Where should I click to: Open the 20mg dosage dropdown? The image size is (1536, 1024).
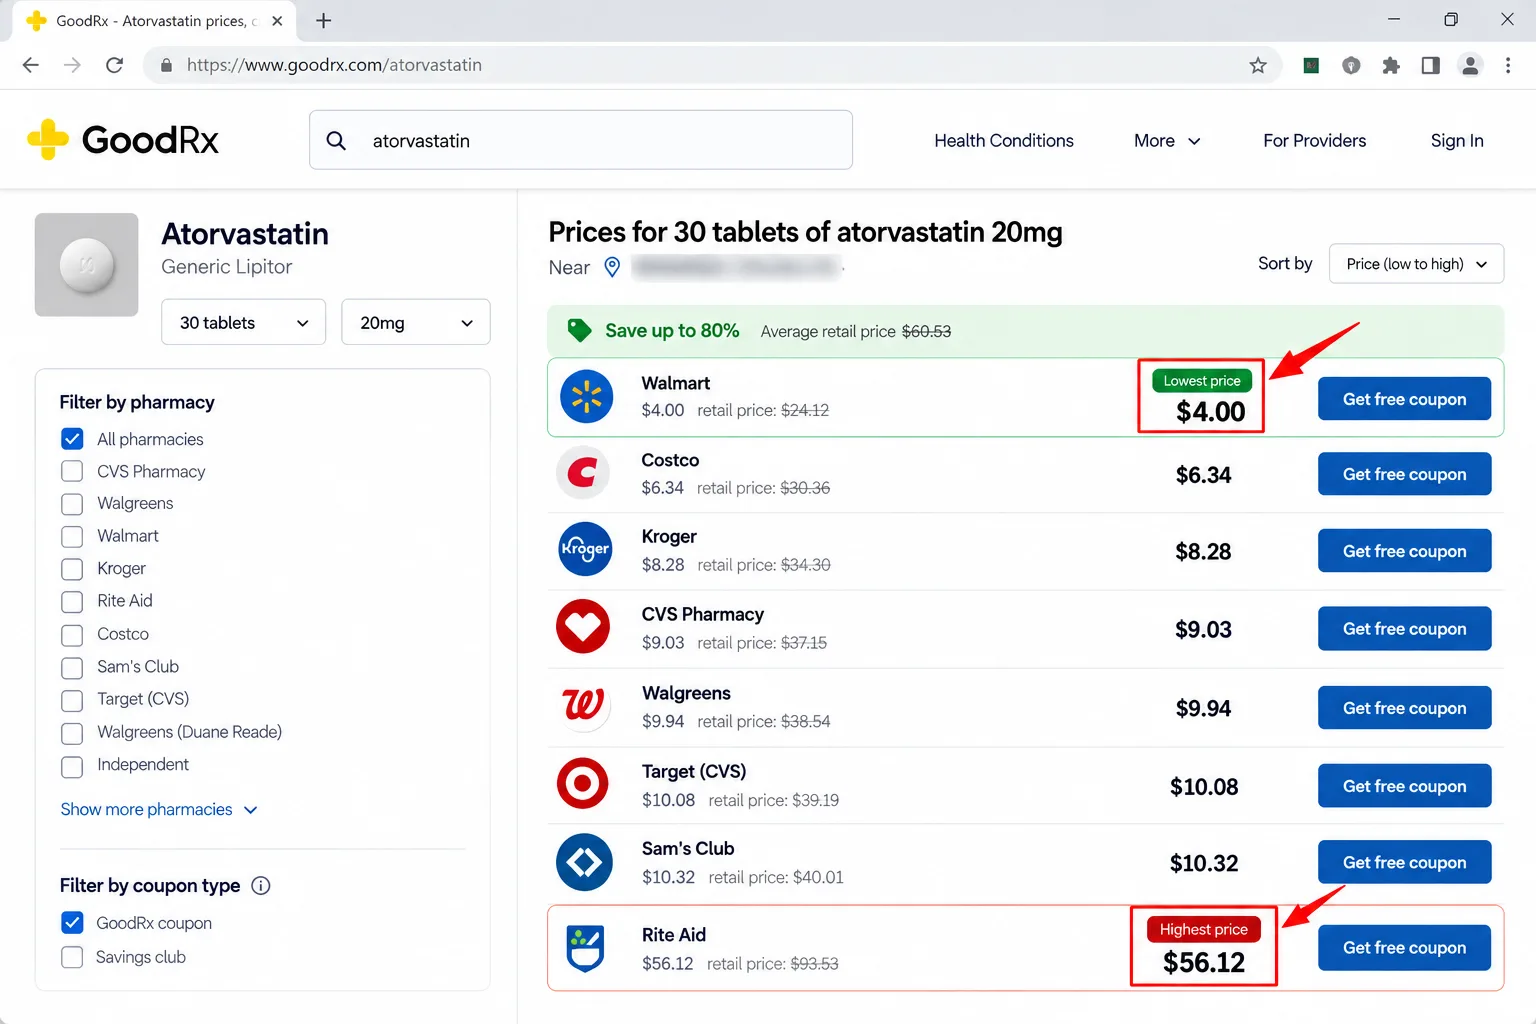coord(416,322)
